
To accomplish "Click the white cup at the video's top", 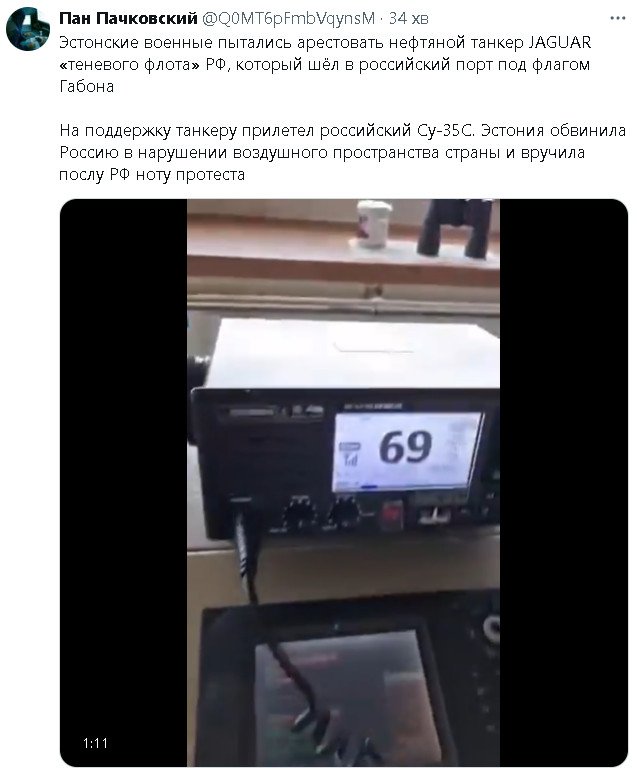I will click(374, 222).
